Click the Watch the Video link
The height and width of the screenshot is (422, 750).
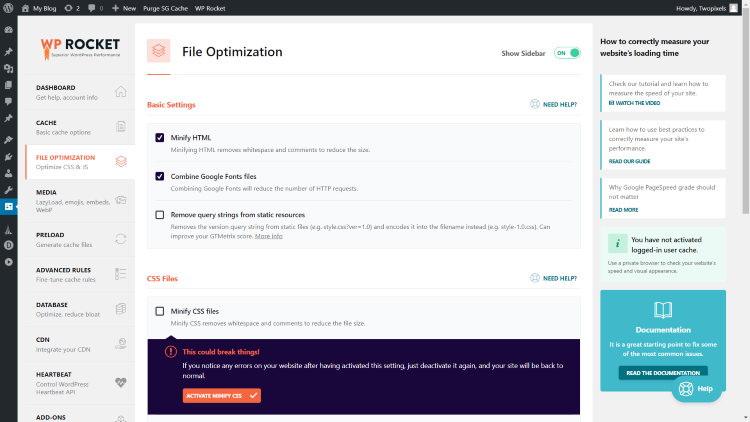[x=634, y=103]
